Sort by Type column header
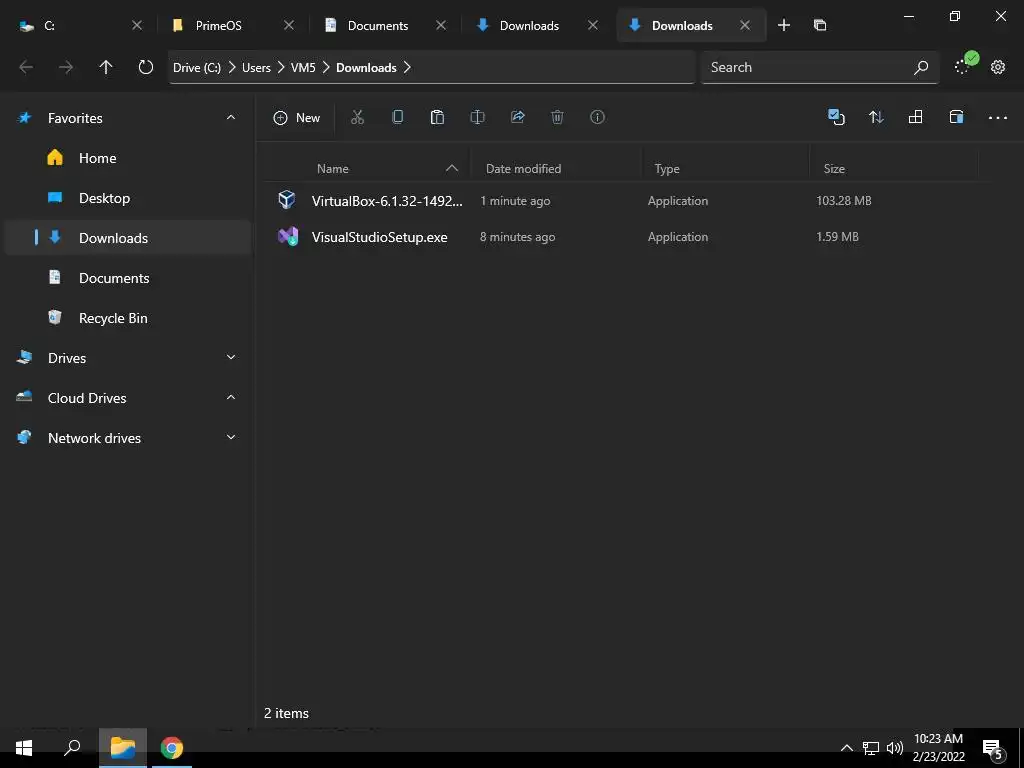Image resolution: width=1024 pixels, height=768 pixels. (x=667, y=168)
